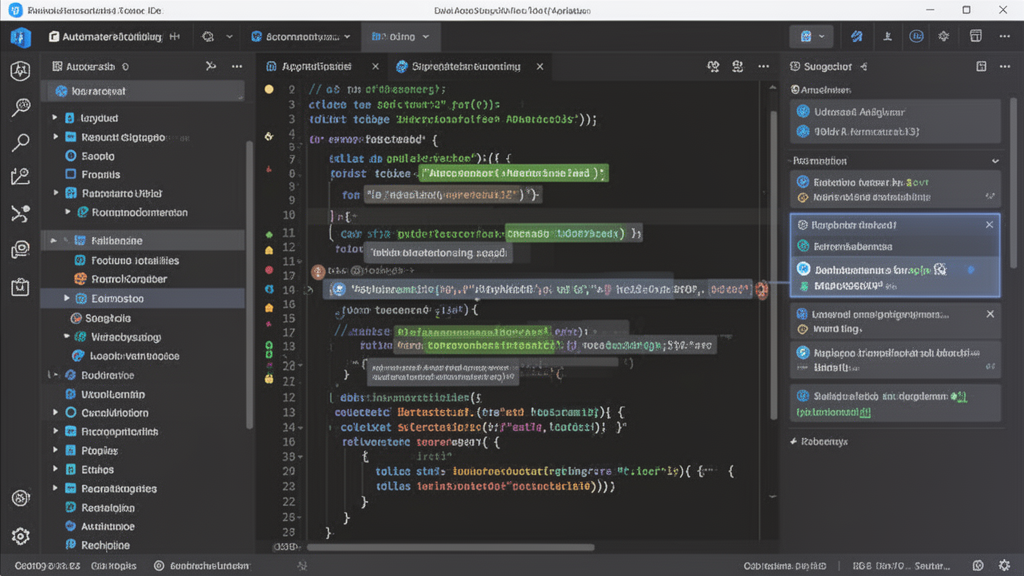Click the three-dot menu in the editor tab bar
Screen dimensions: 1024x576
tap(763, 66)
